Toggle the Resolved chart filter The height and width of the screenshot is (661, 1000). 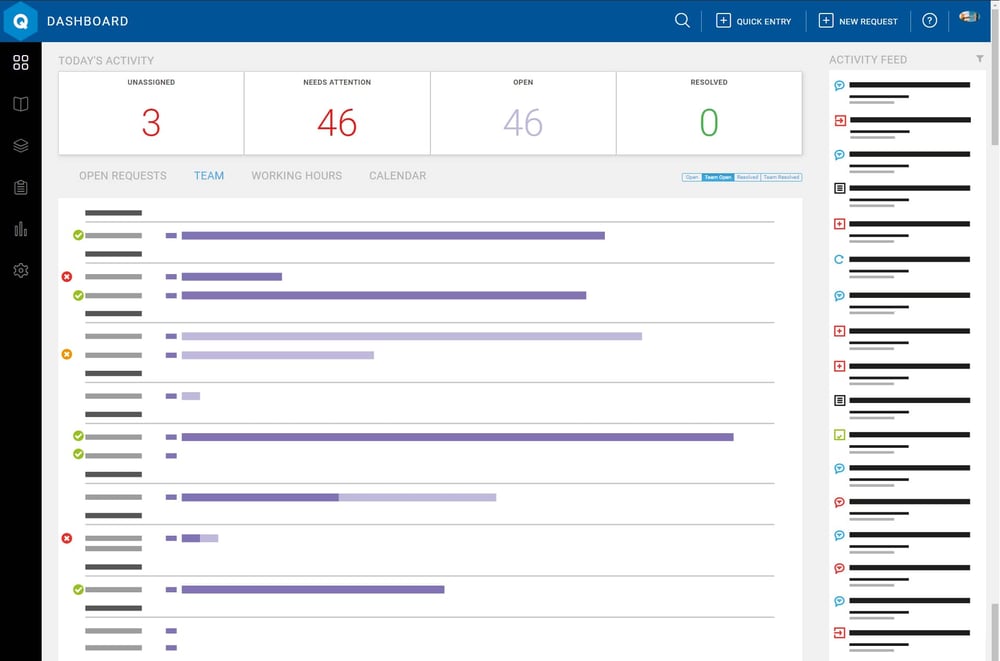click(x=747, y=177)
